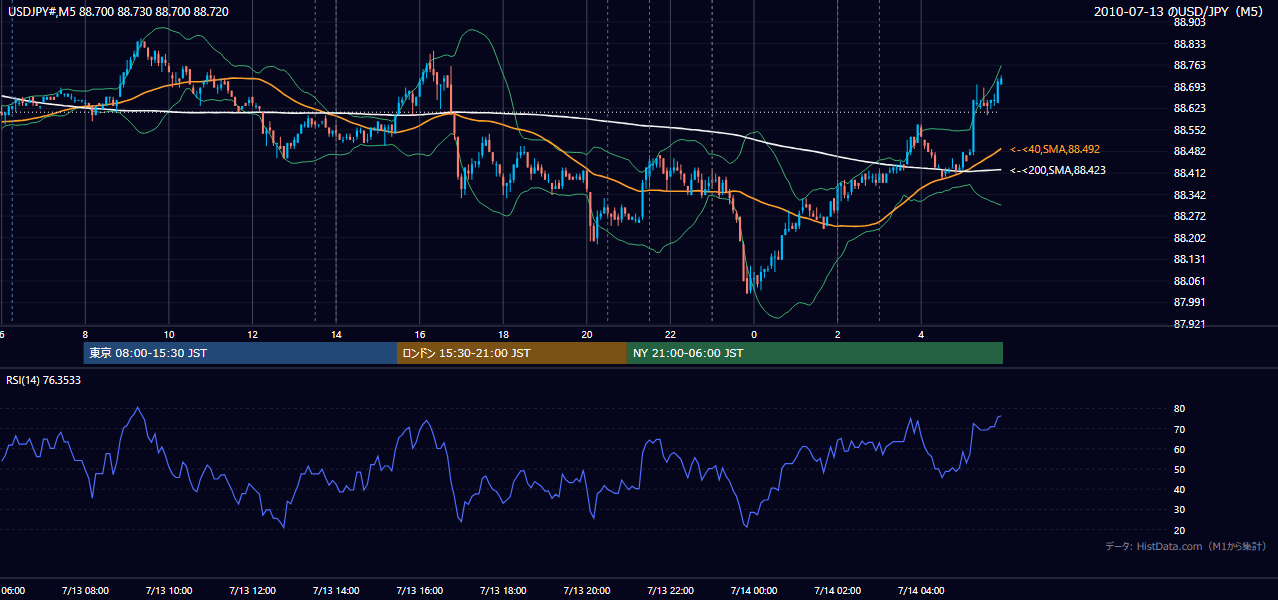The image size is (1278, 600).
Task: Click the 7/14 02:00 bottom time label
Action: 837,591
